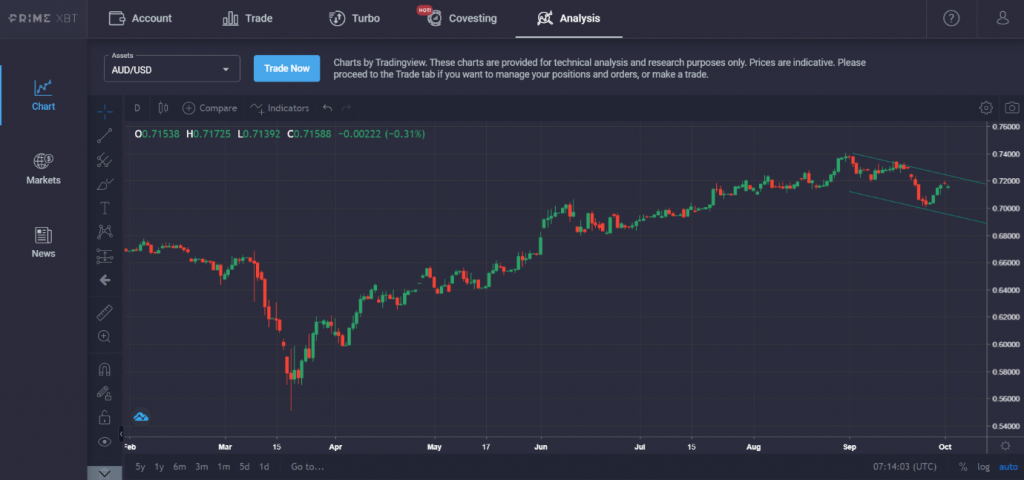
Task: Open the D timeframe interval selector
Action: (x=137, y=108)
